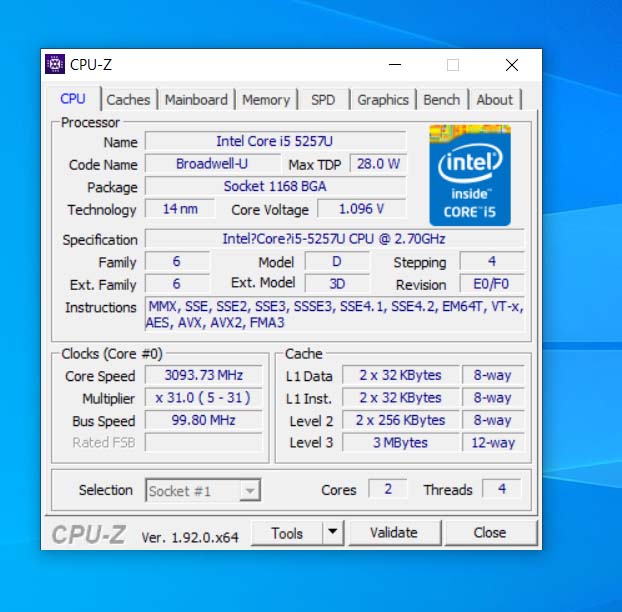Select the CPU tab

point(73,99)
